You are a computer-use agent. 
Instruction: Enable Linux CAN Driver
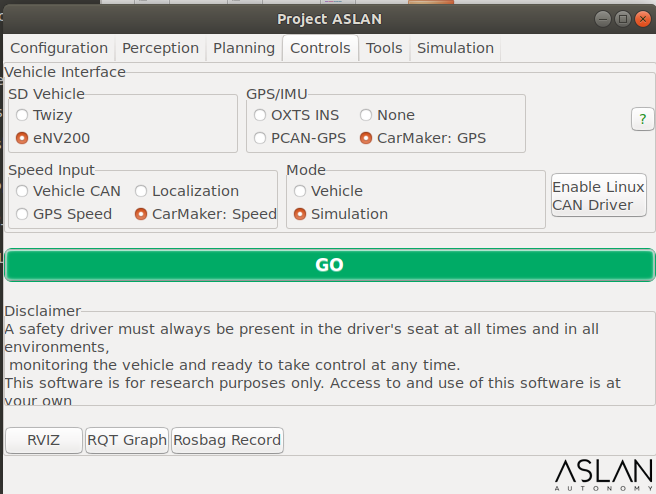click(599, 195)
